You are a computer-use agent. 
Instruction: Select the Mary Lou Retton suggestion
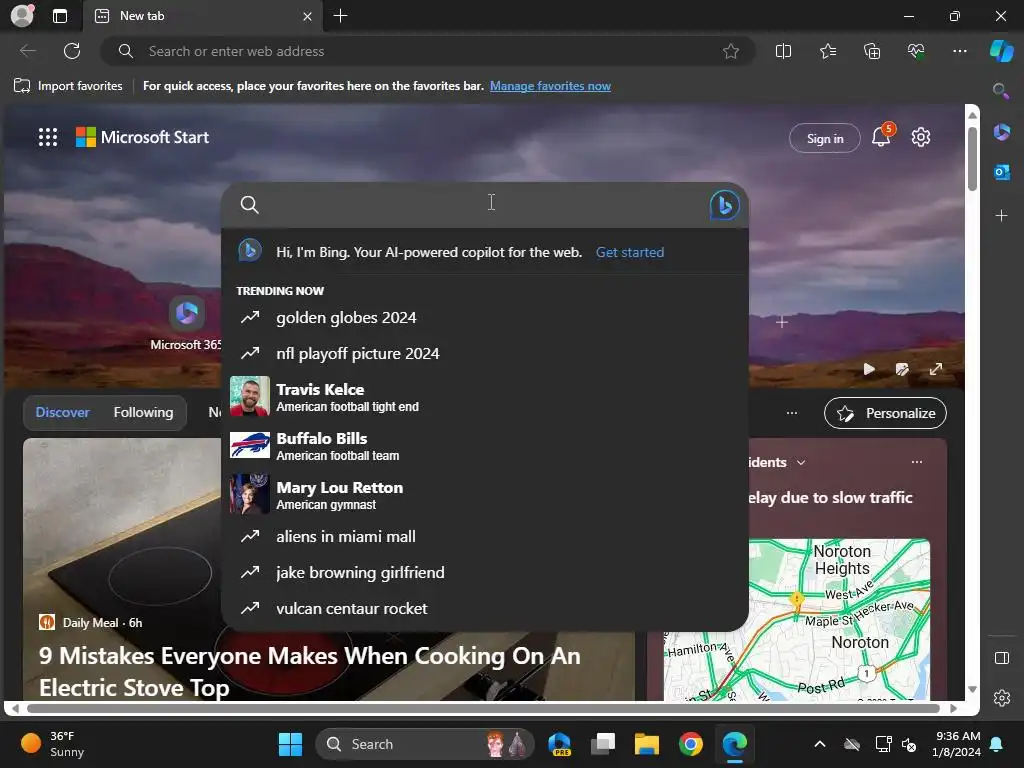click(484, 494)
